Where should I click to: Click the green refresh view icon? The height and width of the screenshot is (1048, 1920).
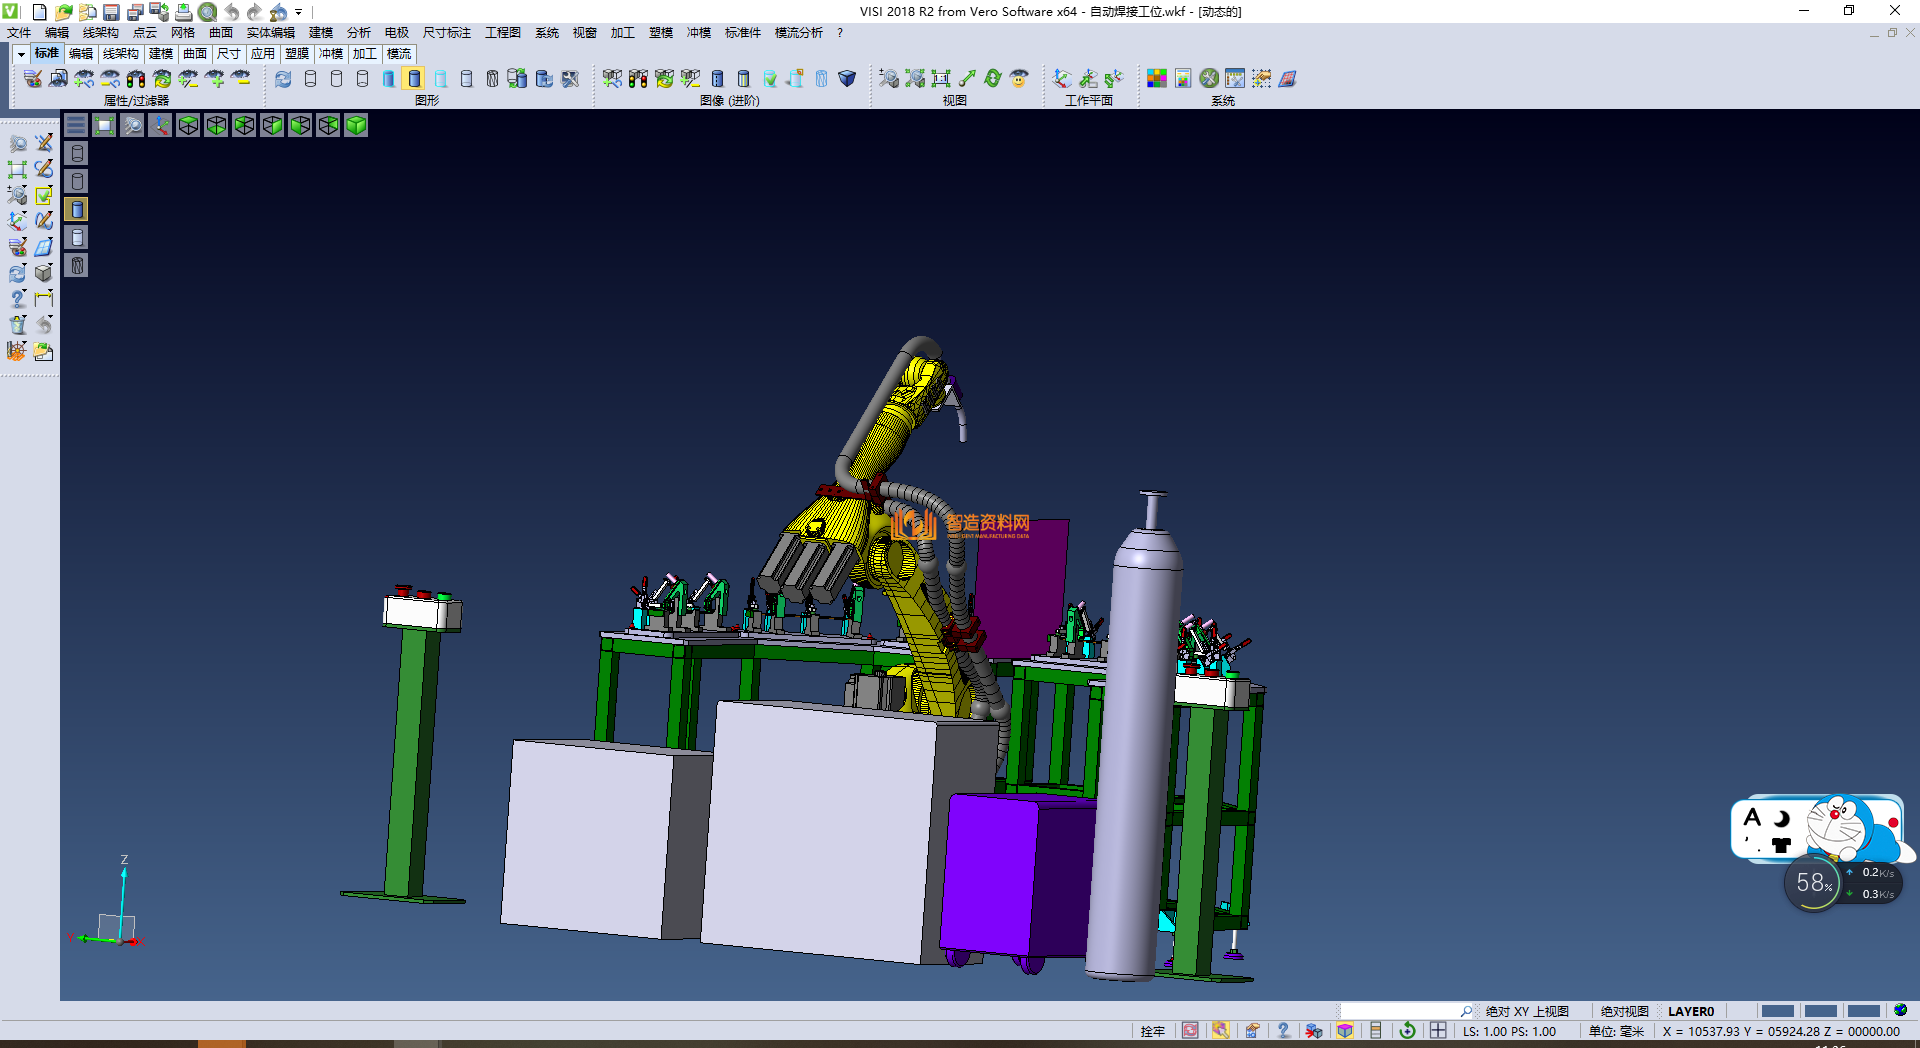click(x=993, y=79)
